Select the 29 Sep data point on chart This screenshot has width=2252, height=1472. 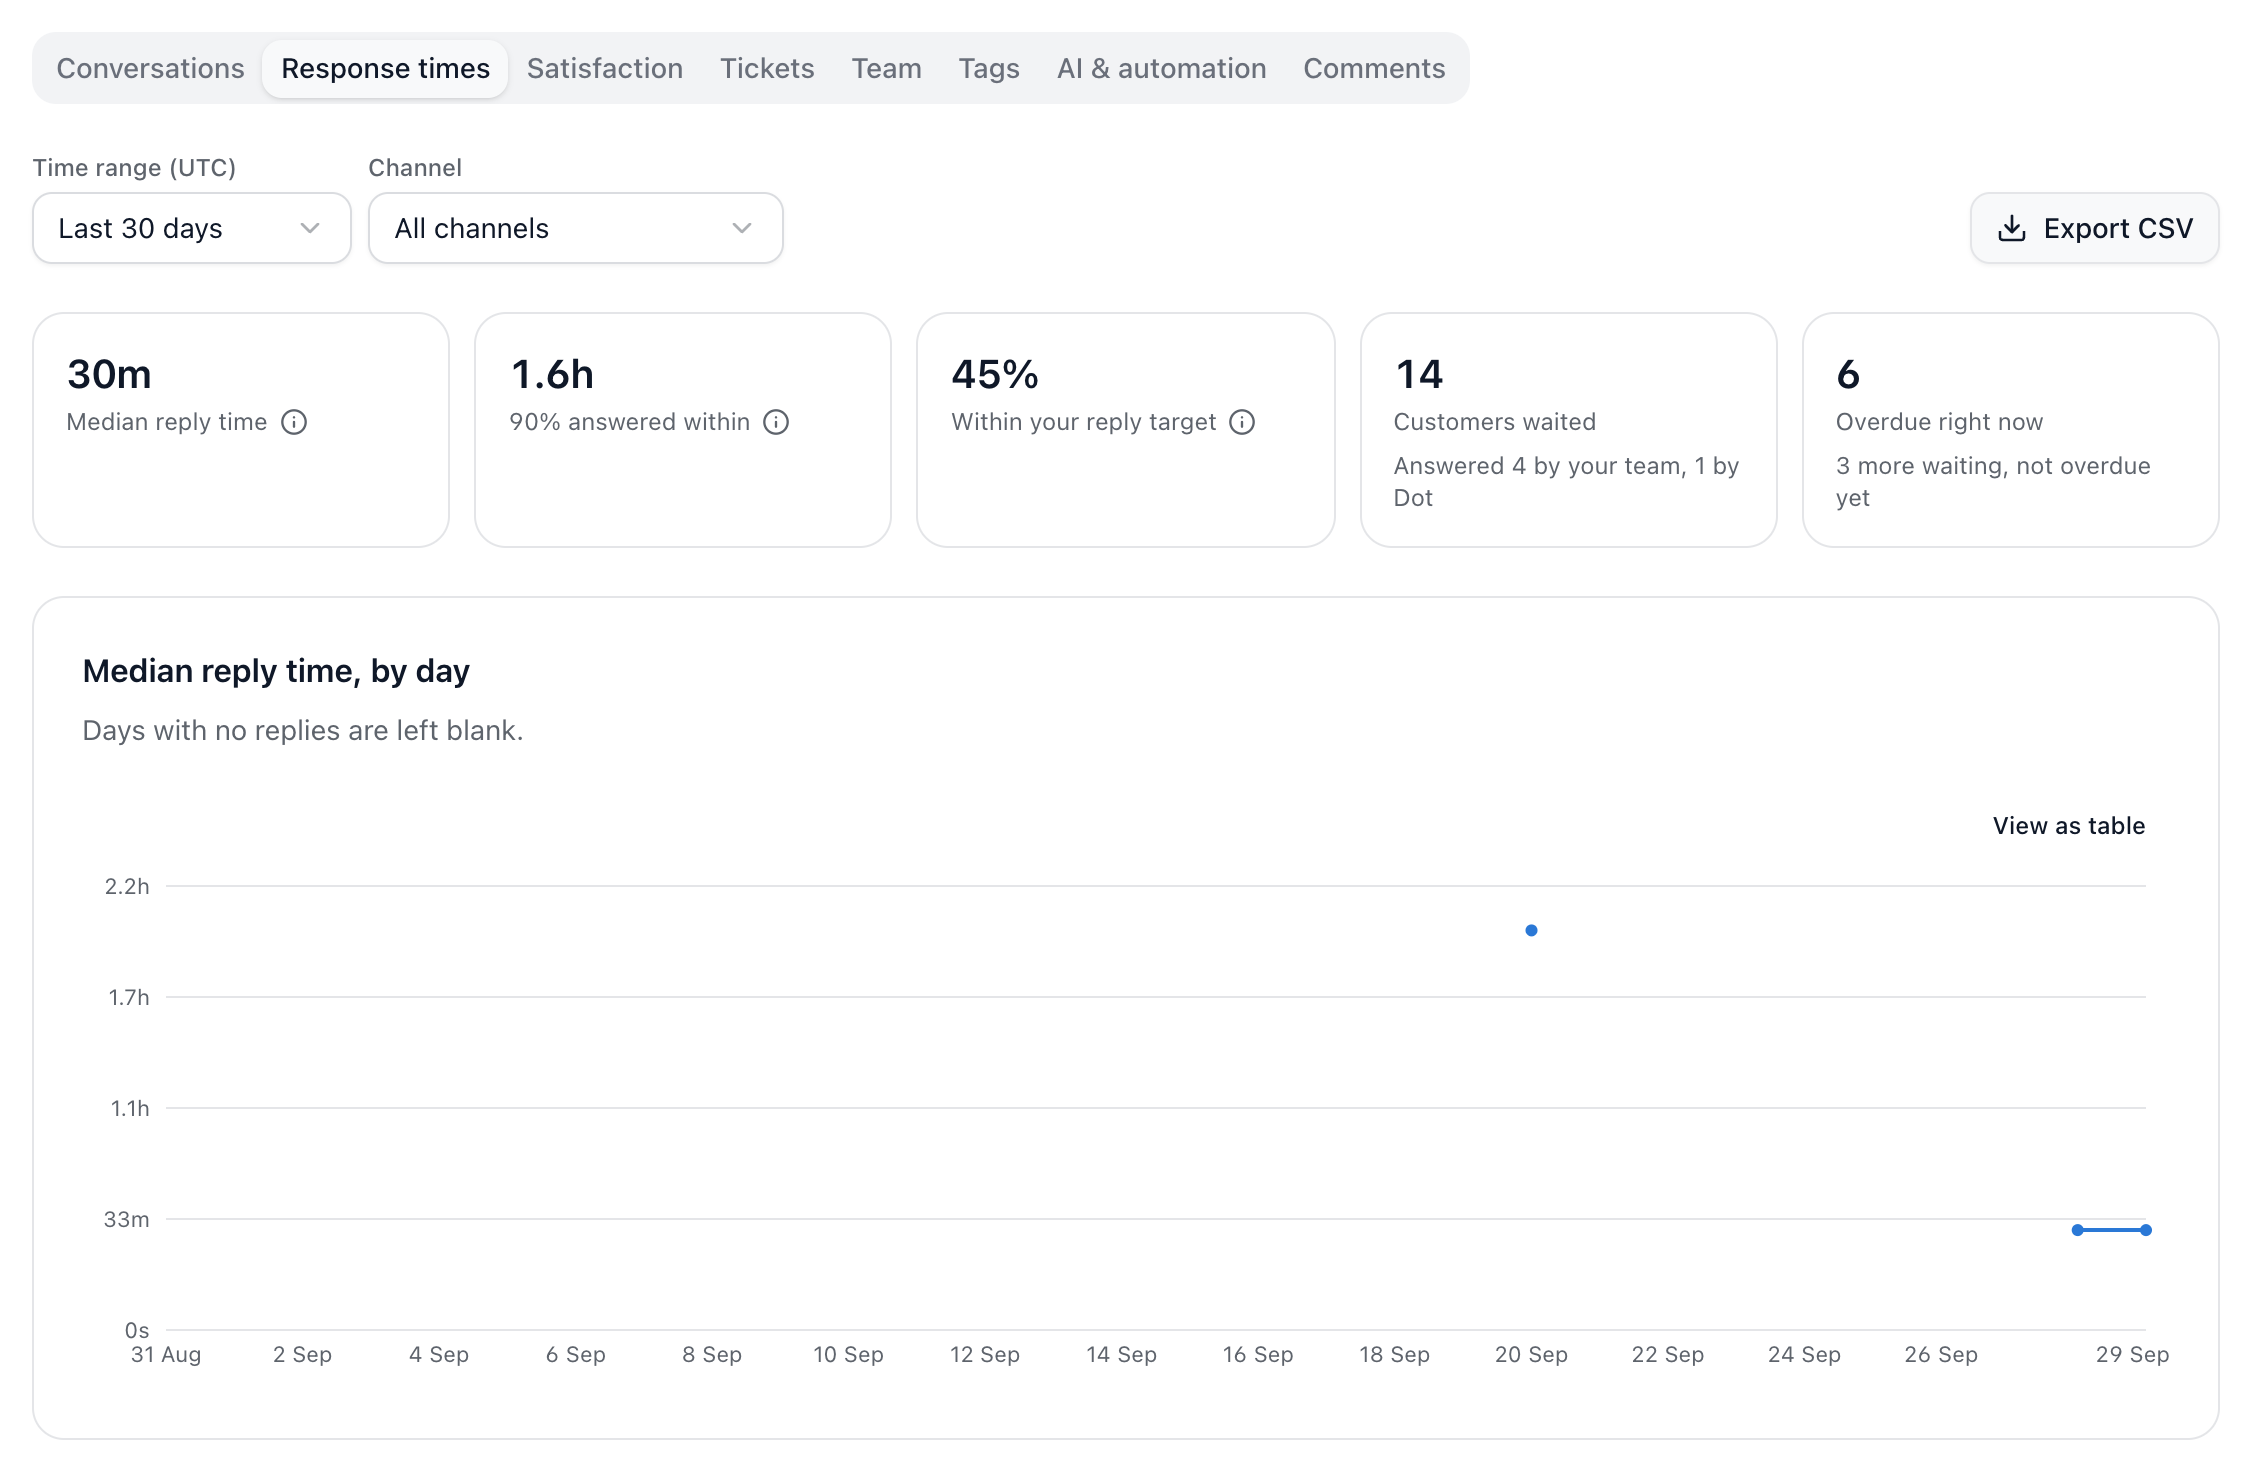tap(2146, 1230)
